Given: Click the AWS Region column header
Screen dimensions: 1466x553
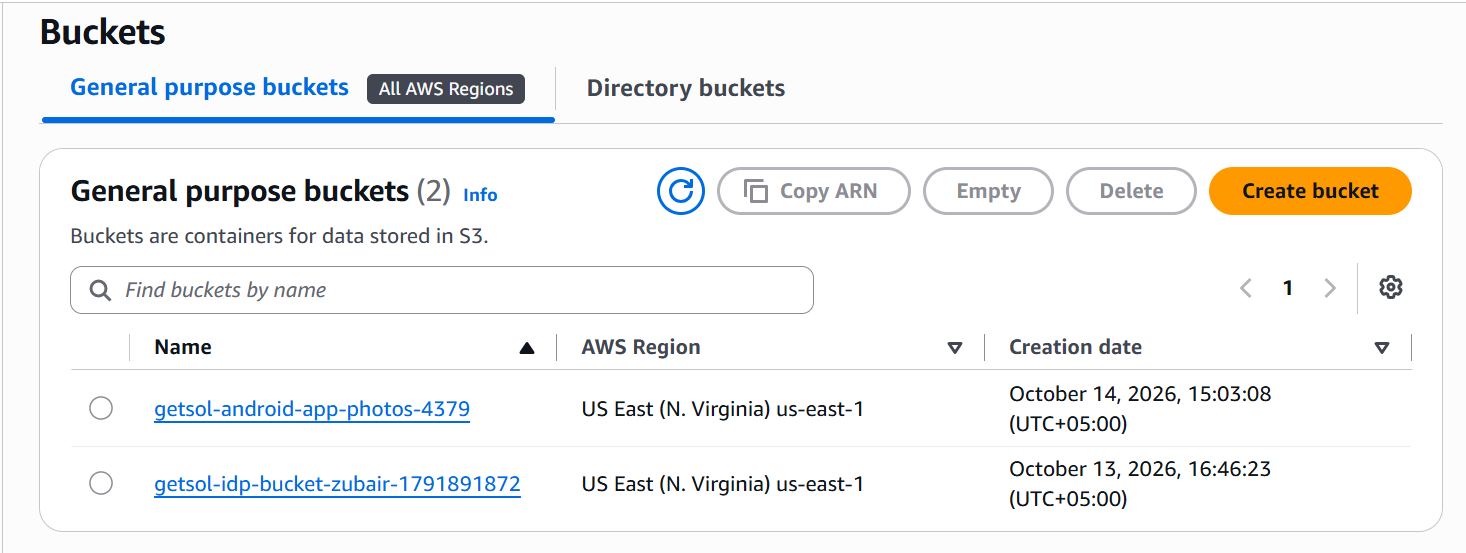Looking at the screenshot, I should pos(641,347).
